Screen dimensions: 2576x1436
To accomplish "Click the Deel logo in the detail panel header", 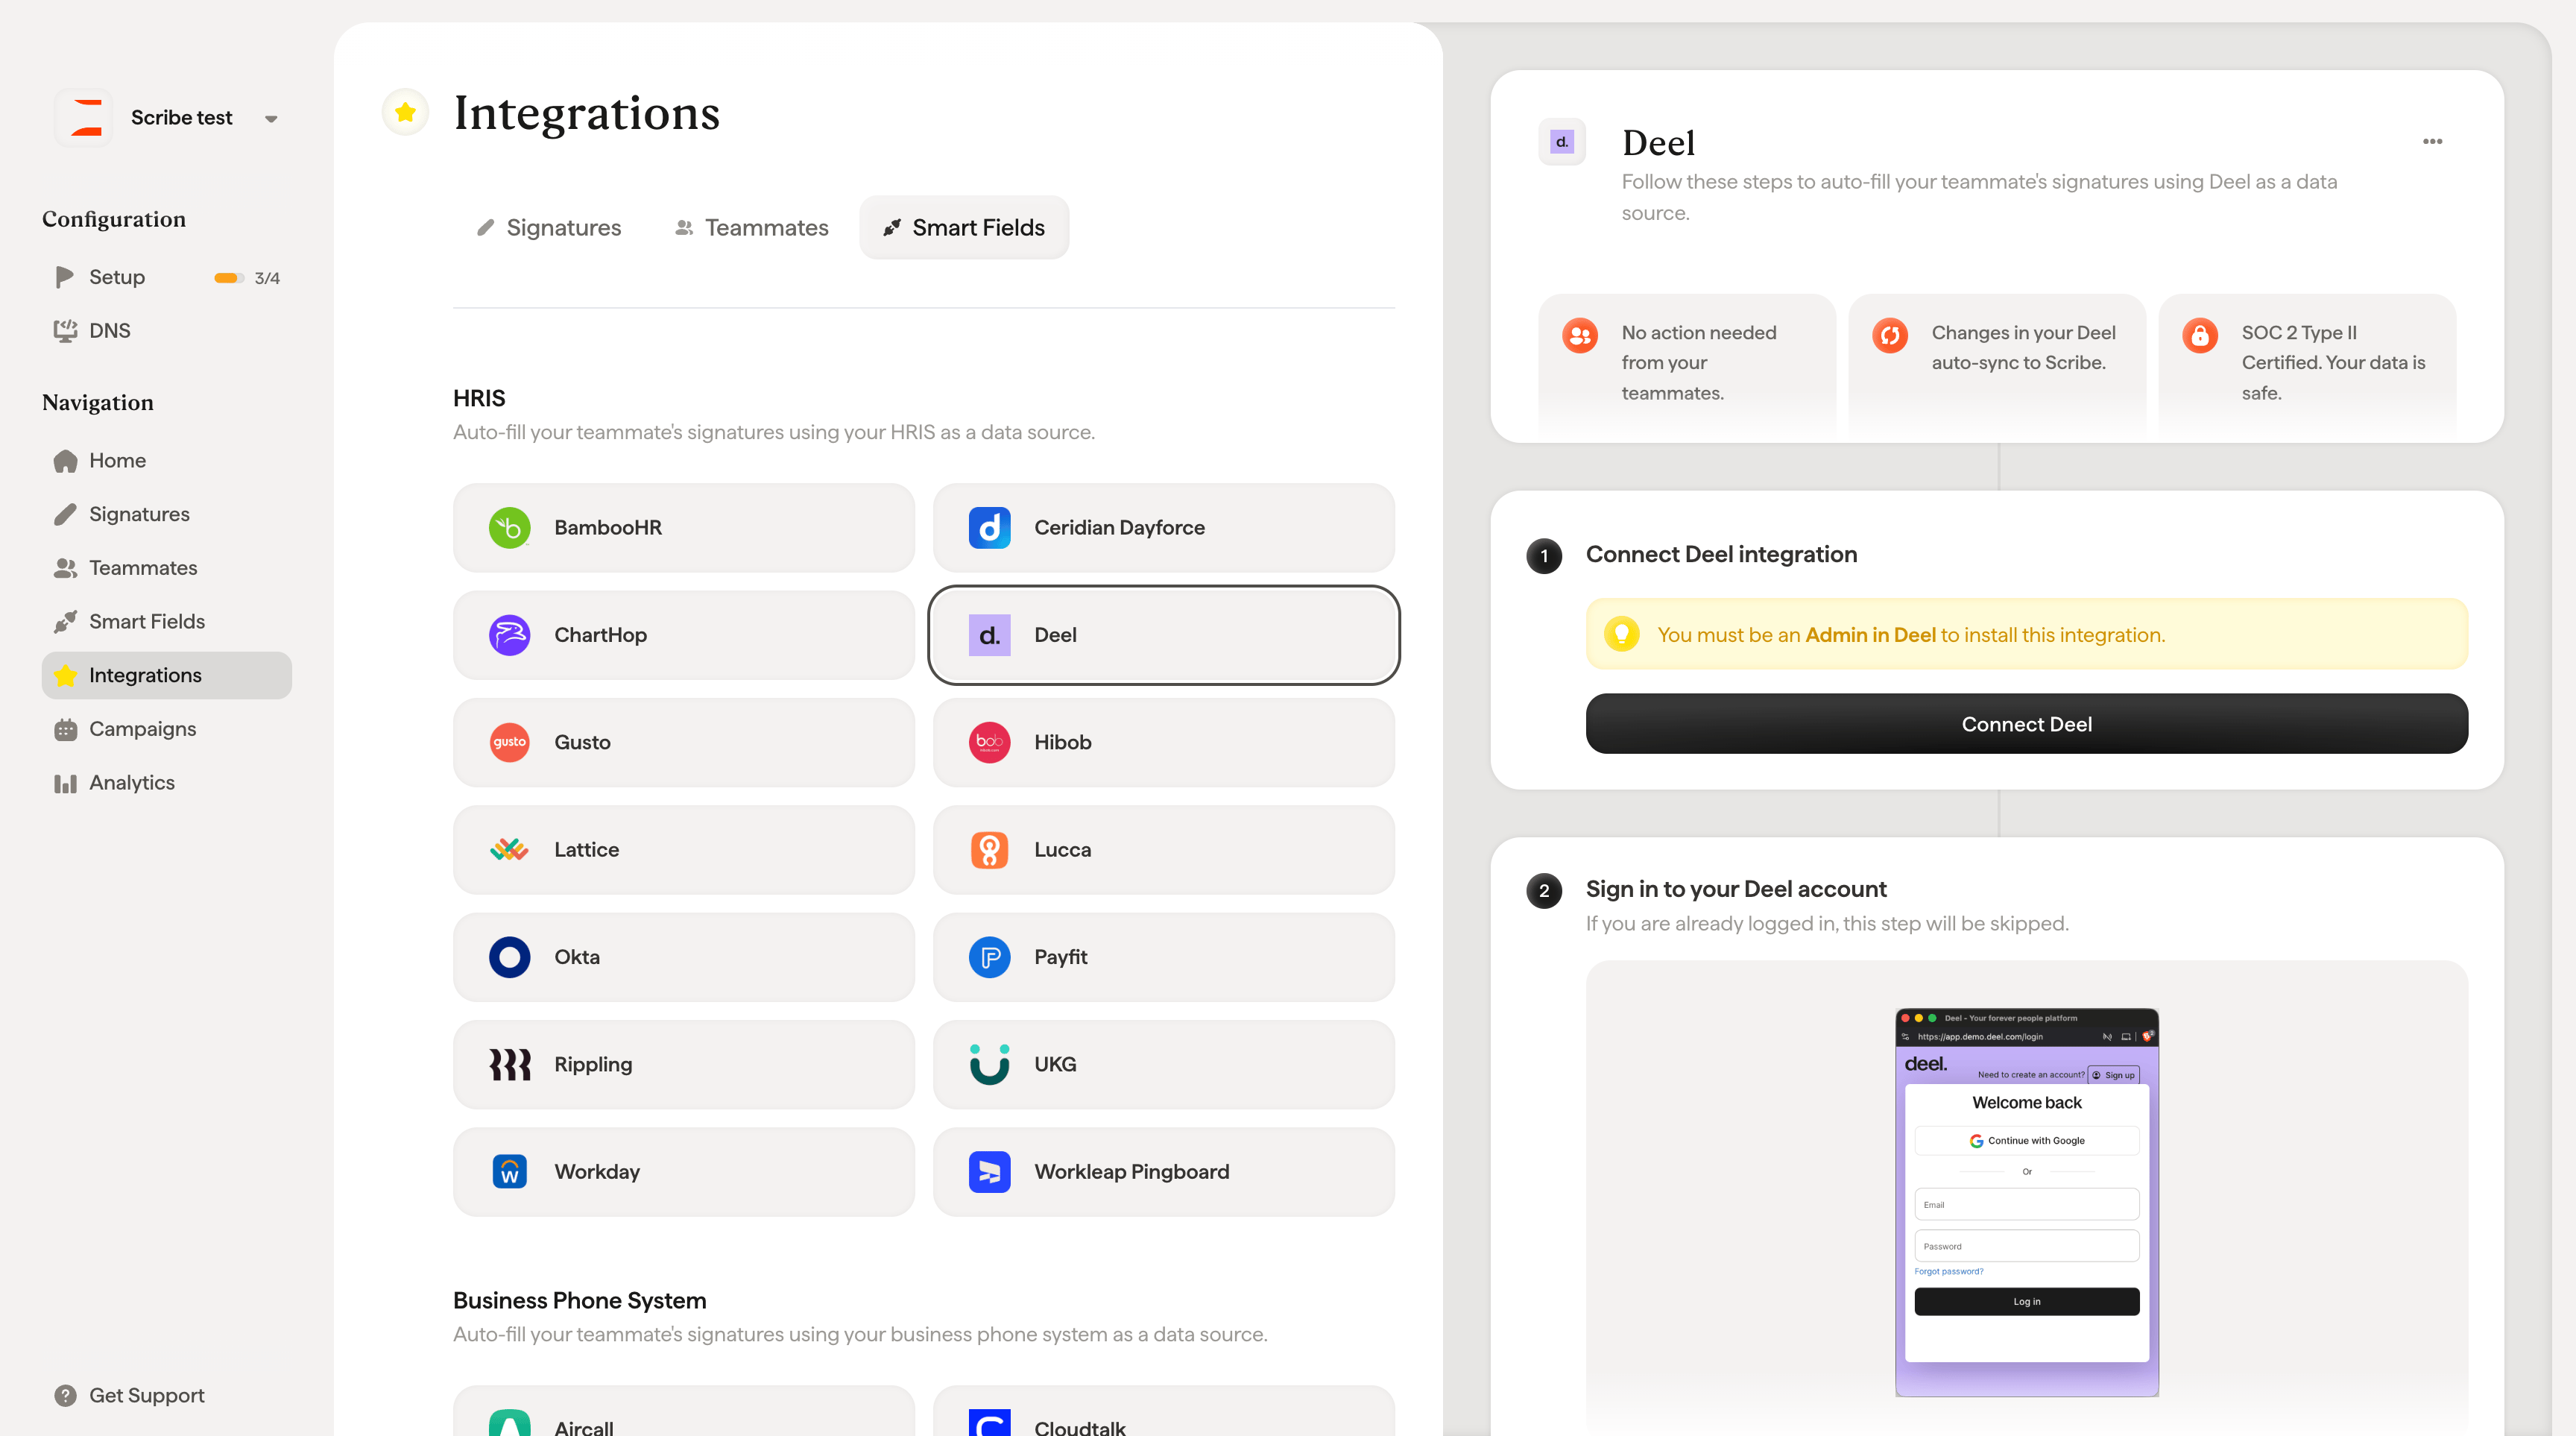I will [1561, 142].
